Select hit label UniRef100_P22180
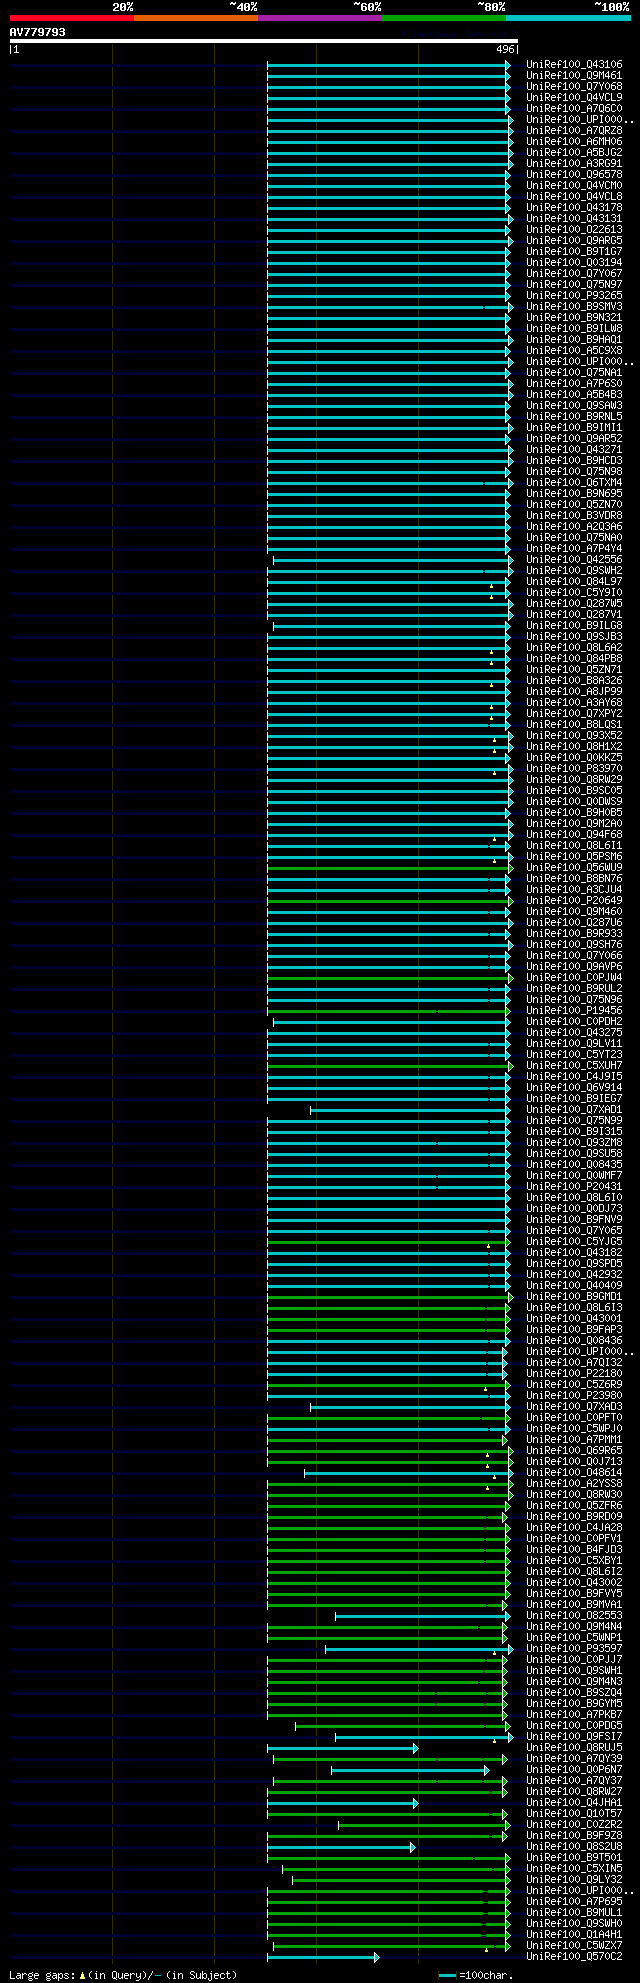This screenshot has height=1983, width=640. pos(574,1374)
